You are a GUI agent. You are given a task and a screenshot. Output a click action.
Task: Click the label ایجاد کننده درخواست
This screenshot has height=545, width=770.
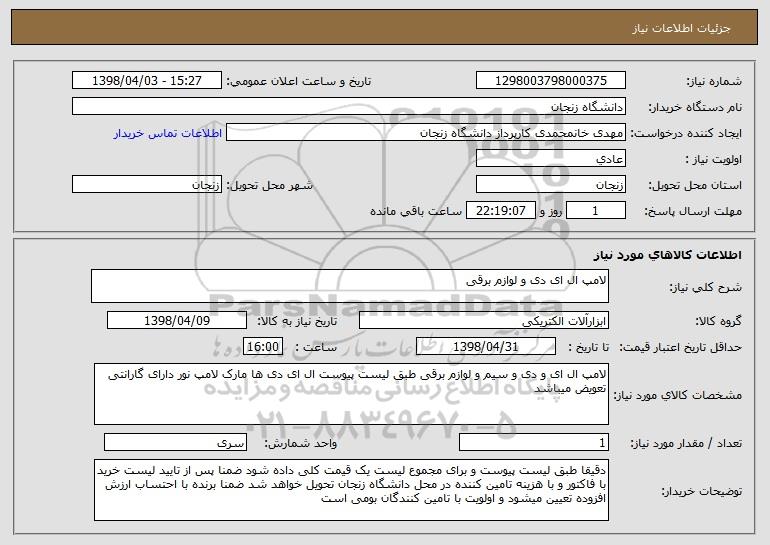686,133
